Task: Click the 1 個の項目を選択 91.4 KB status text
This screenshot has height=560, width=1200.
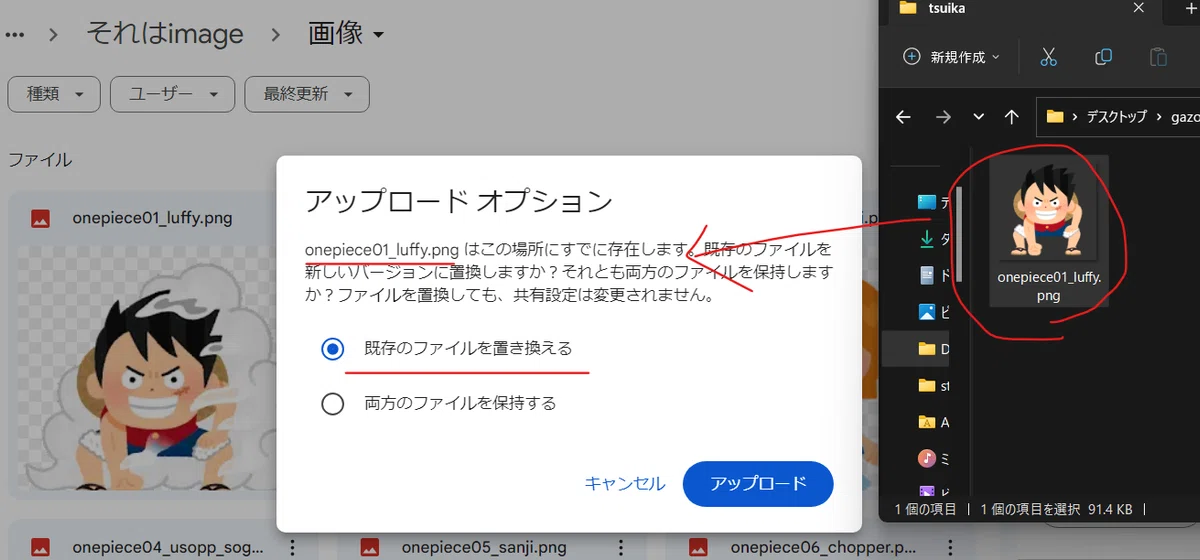Action: 1056,509
